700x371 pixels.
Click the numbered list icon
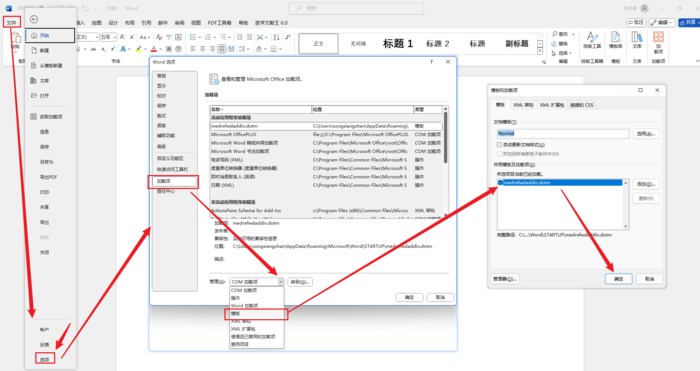click(208, 37)
